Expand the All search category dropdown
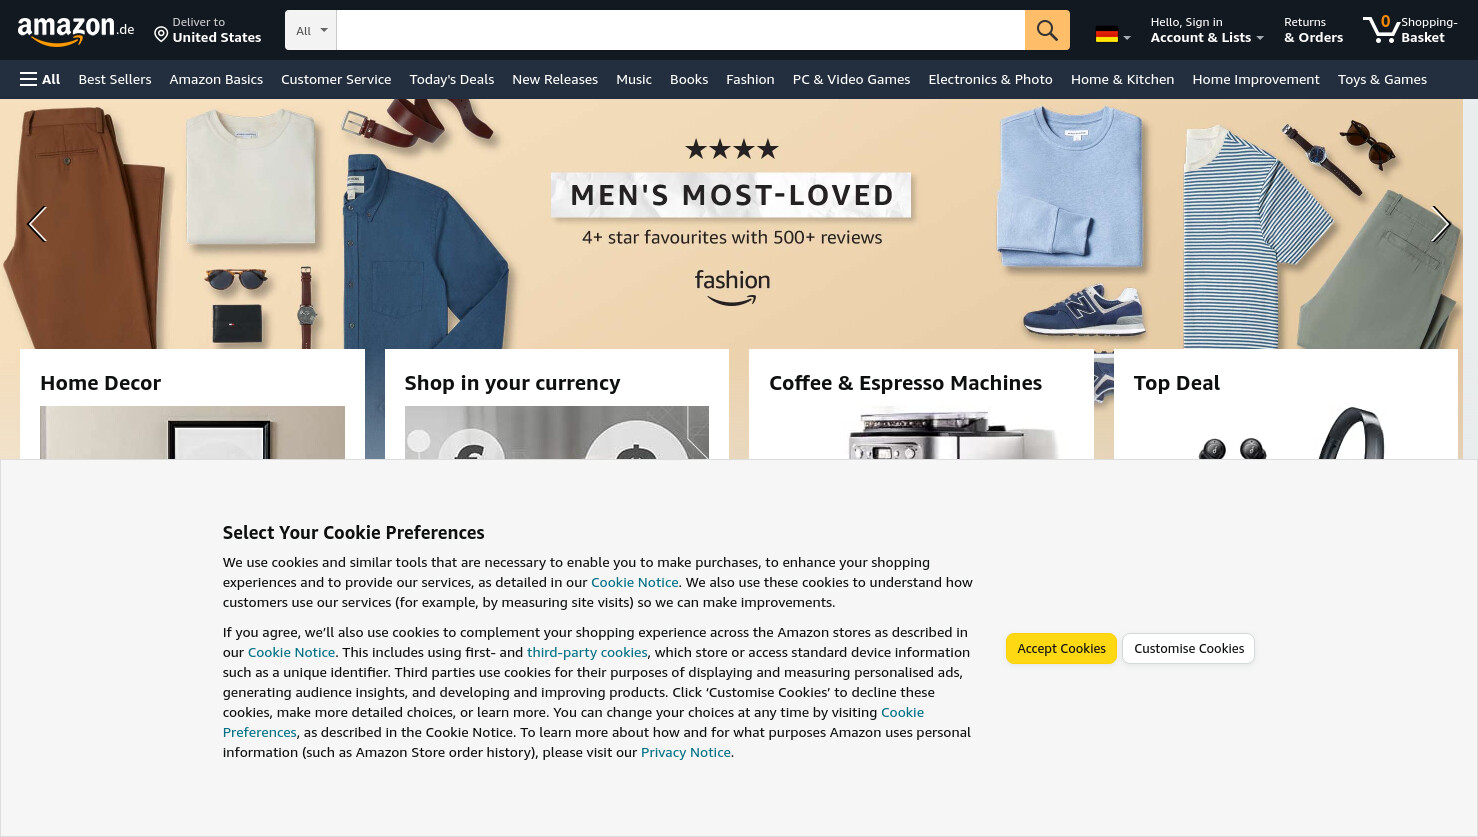Image resolution: width=1478 pixels, height=837 pixels. pos(311,30)
